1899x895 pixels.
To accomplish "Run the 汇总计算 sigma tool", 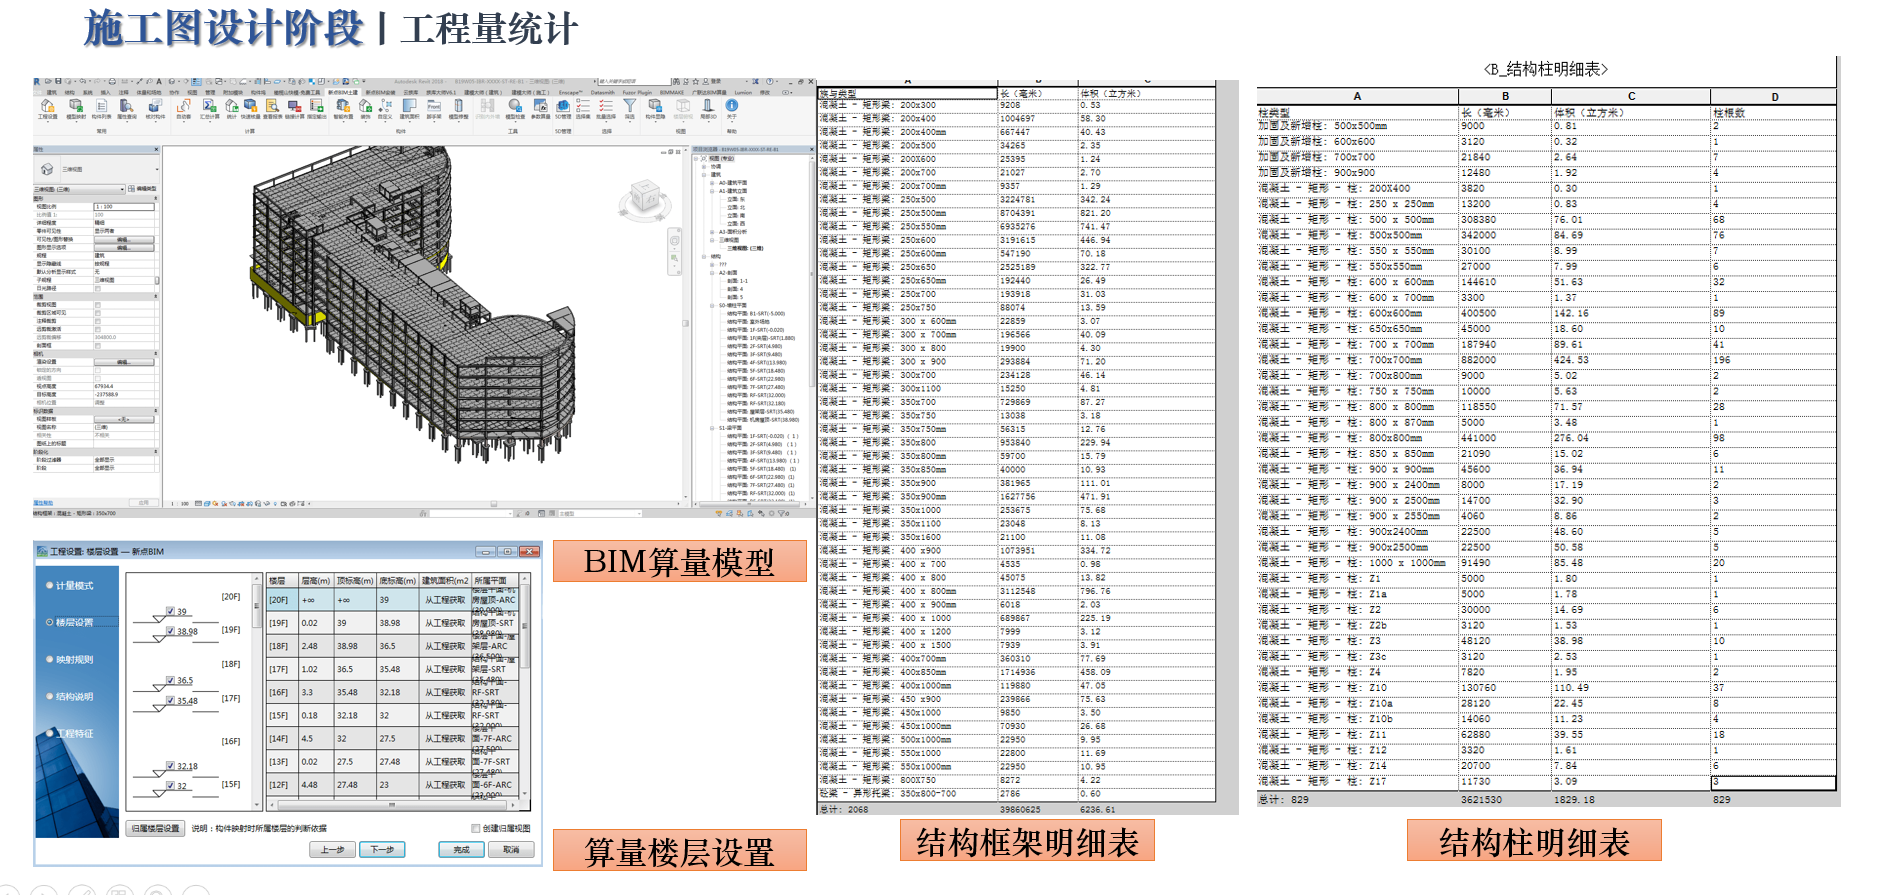I will [209, 109].
